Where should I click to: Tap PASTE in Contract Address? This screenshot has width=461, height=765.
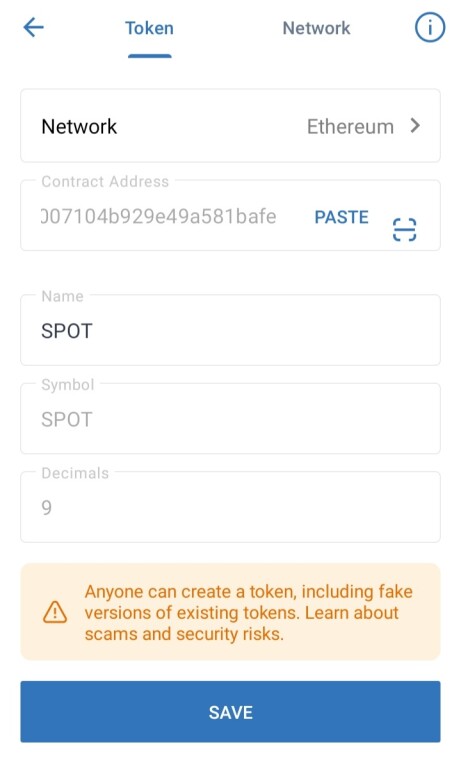coord(341,217)
